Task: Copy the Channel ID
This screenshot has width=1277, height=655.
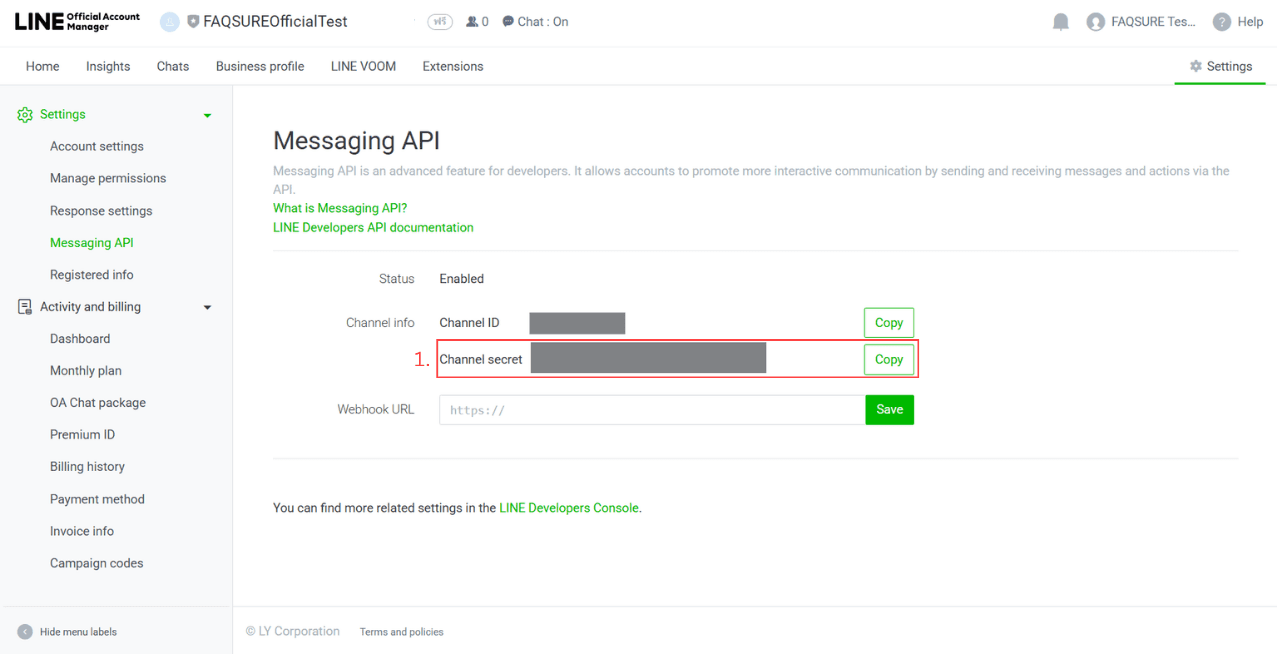Action: tap(889, 323)
